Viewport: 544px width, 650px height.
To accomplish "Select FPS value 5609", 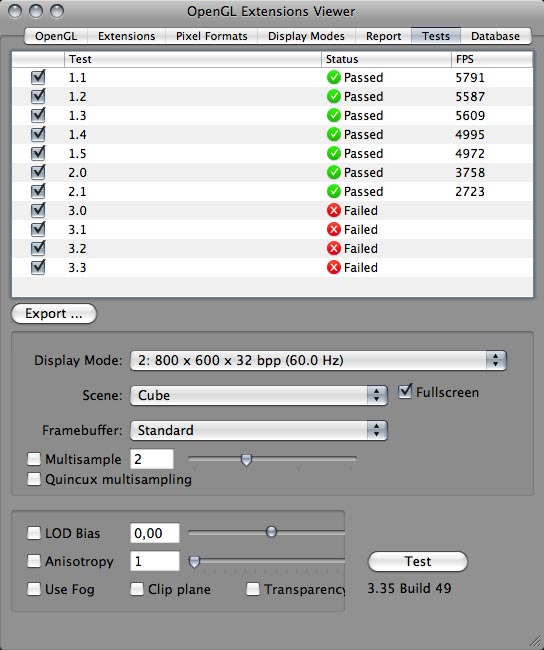I will [x=470, y=116].
